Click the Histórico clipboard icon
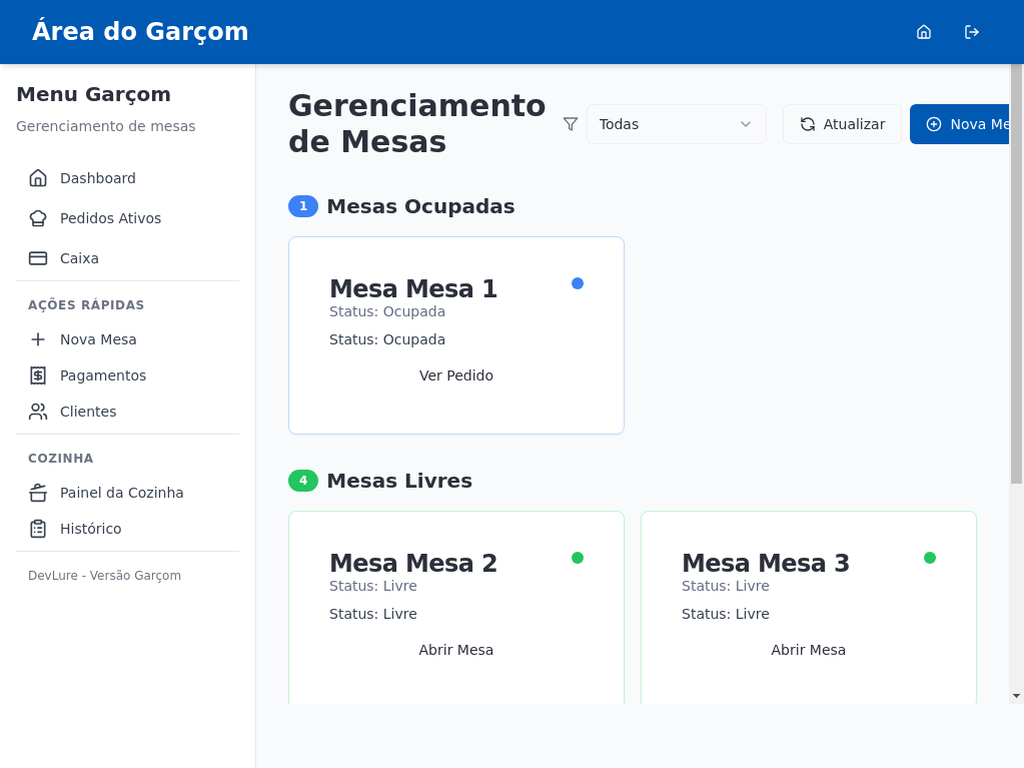 [x=38, y=528]
